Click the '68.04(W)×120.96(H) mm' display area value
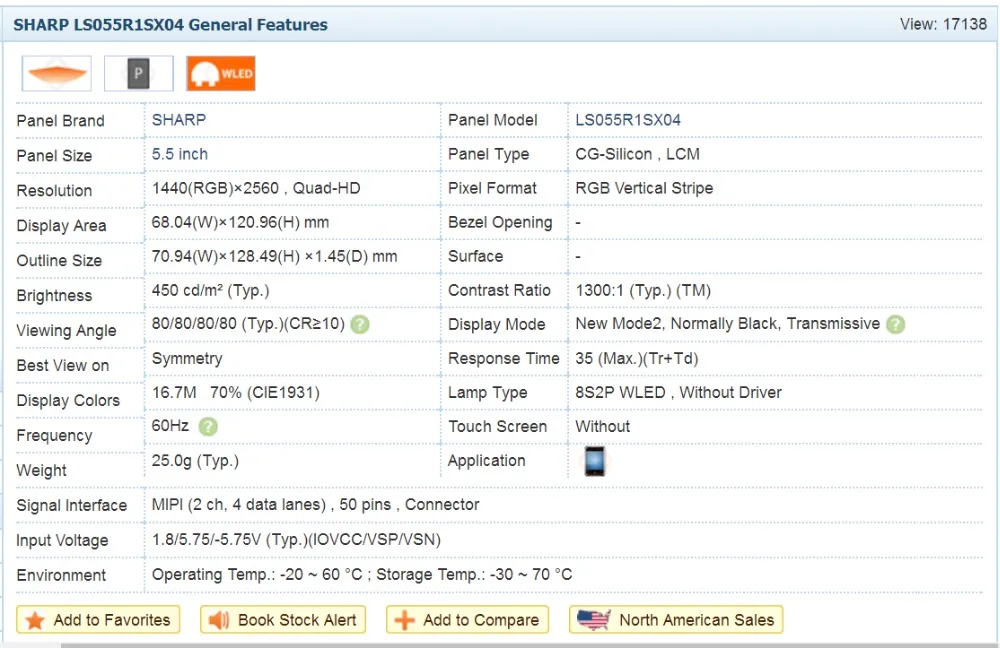 (x=240, y=223)
